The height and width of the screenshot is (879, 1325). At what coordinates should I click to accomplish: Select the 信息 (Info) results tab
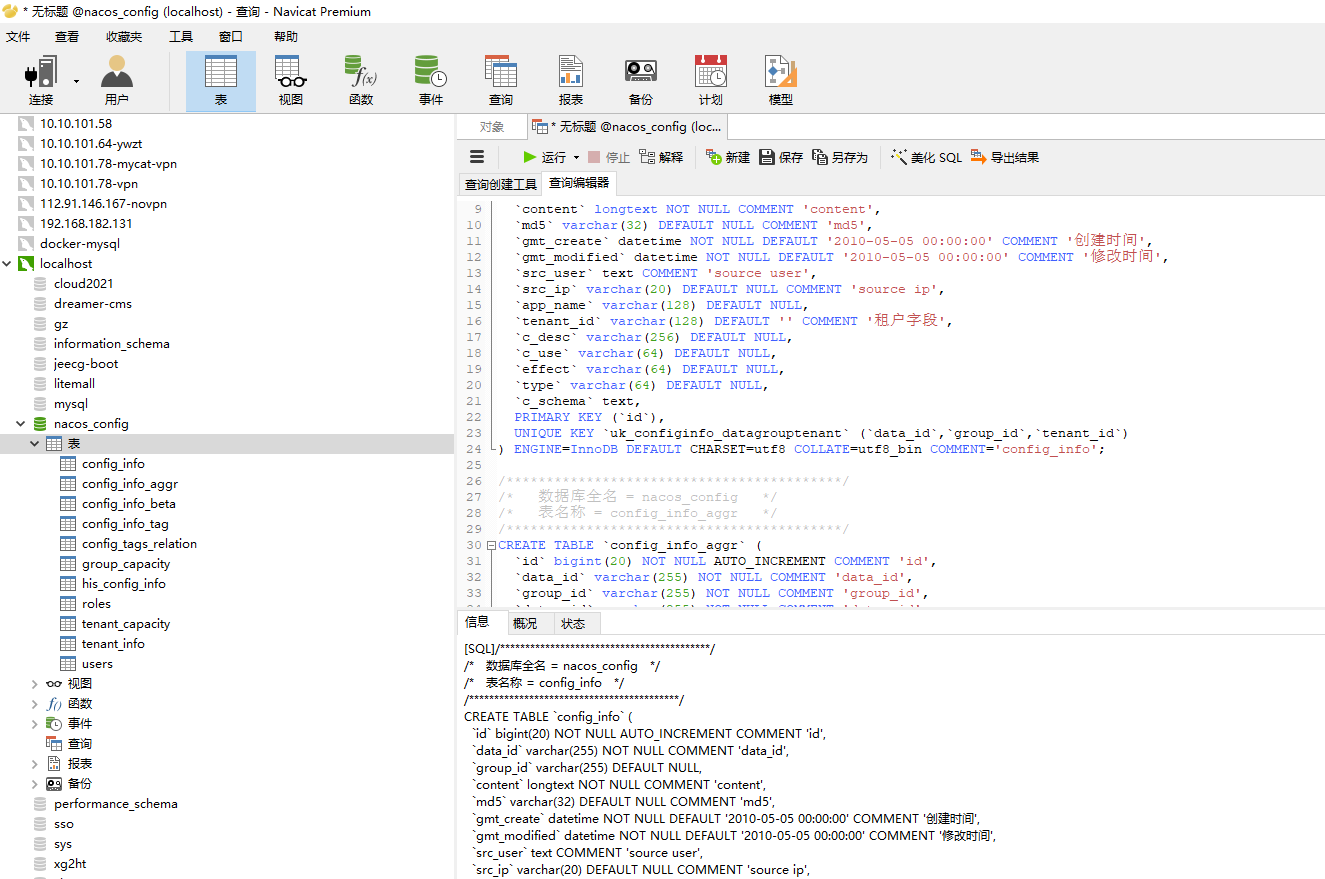[x=478, y=622]
